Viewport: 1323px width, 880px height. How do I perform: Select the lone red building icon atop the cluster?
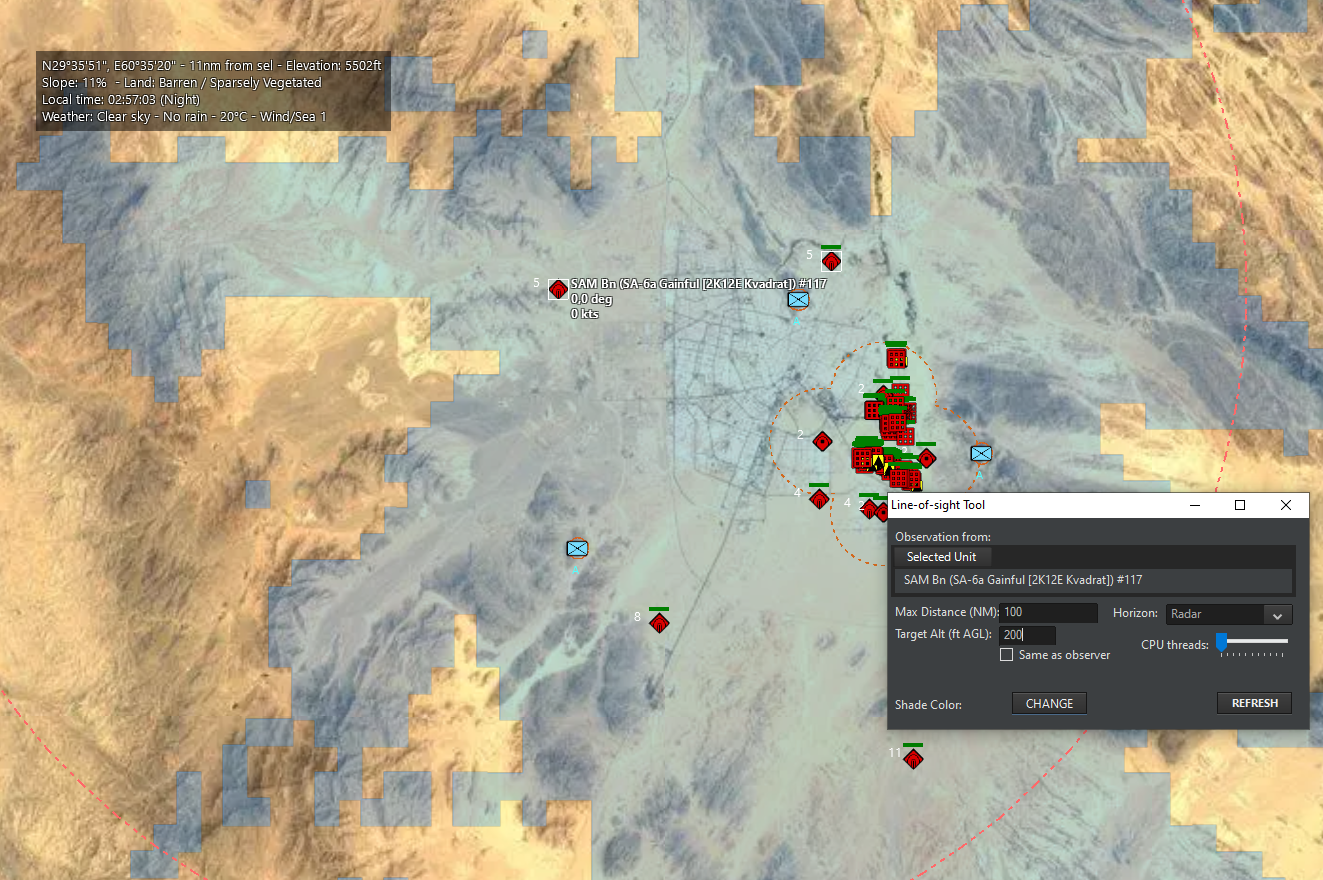(x=897, y=357)
